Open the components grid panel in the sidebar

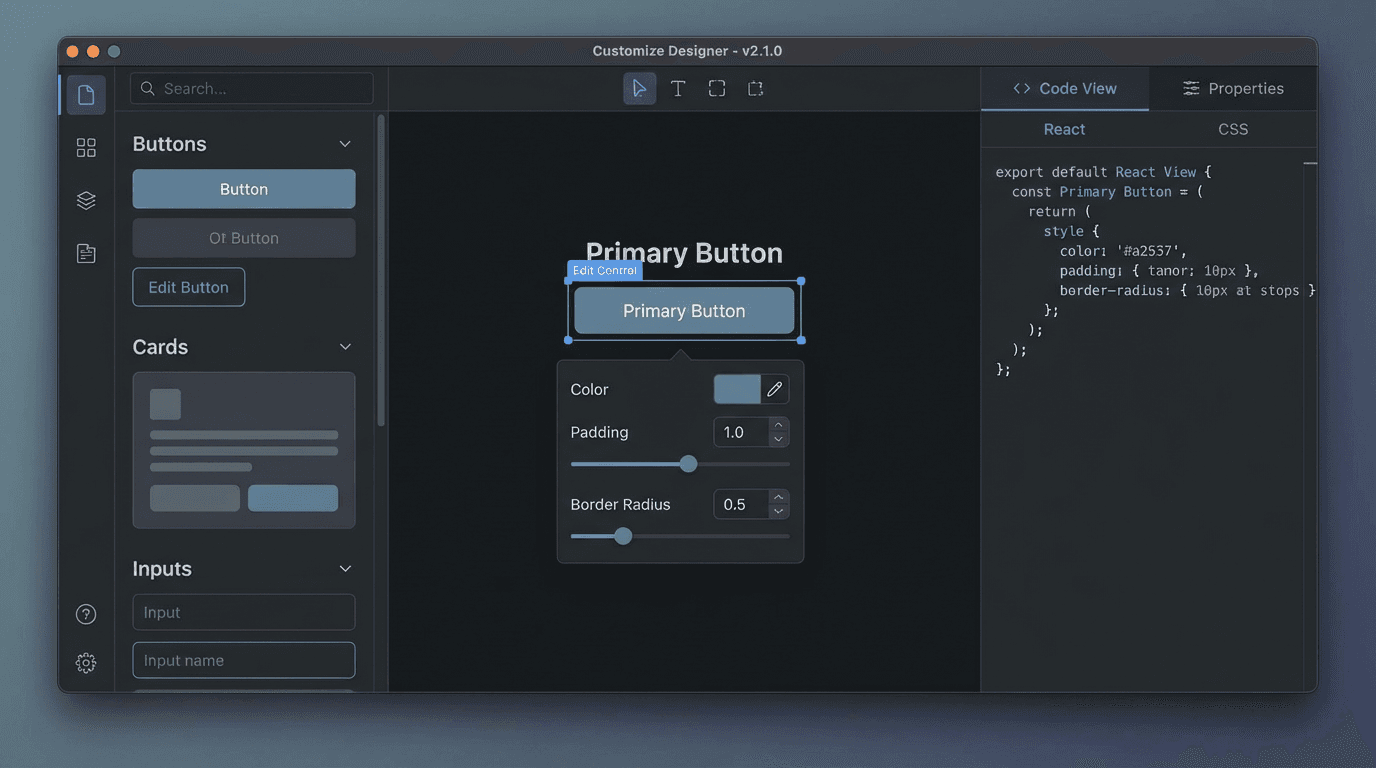point(85,147)
